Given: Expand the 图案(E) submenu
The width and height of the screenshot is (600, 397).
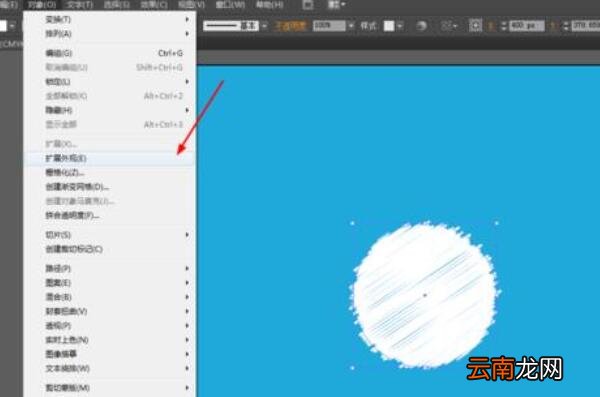Looking at the screenshot, I should 110,283.
